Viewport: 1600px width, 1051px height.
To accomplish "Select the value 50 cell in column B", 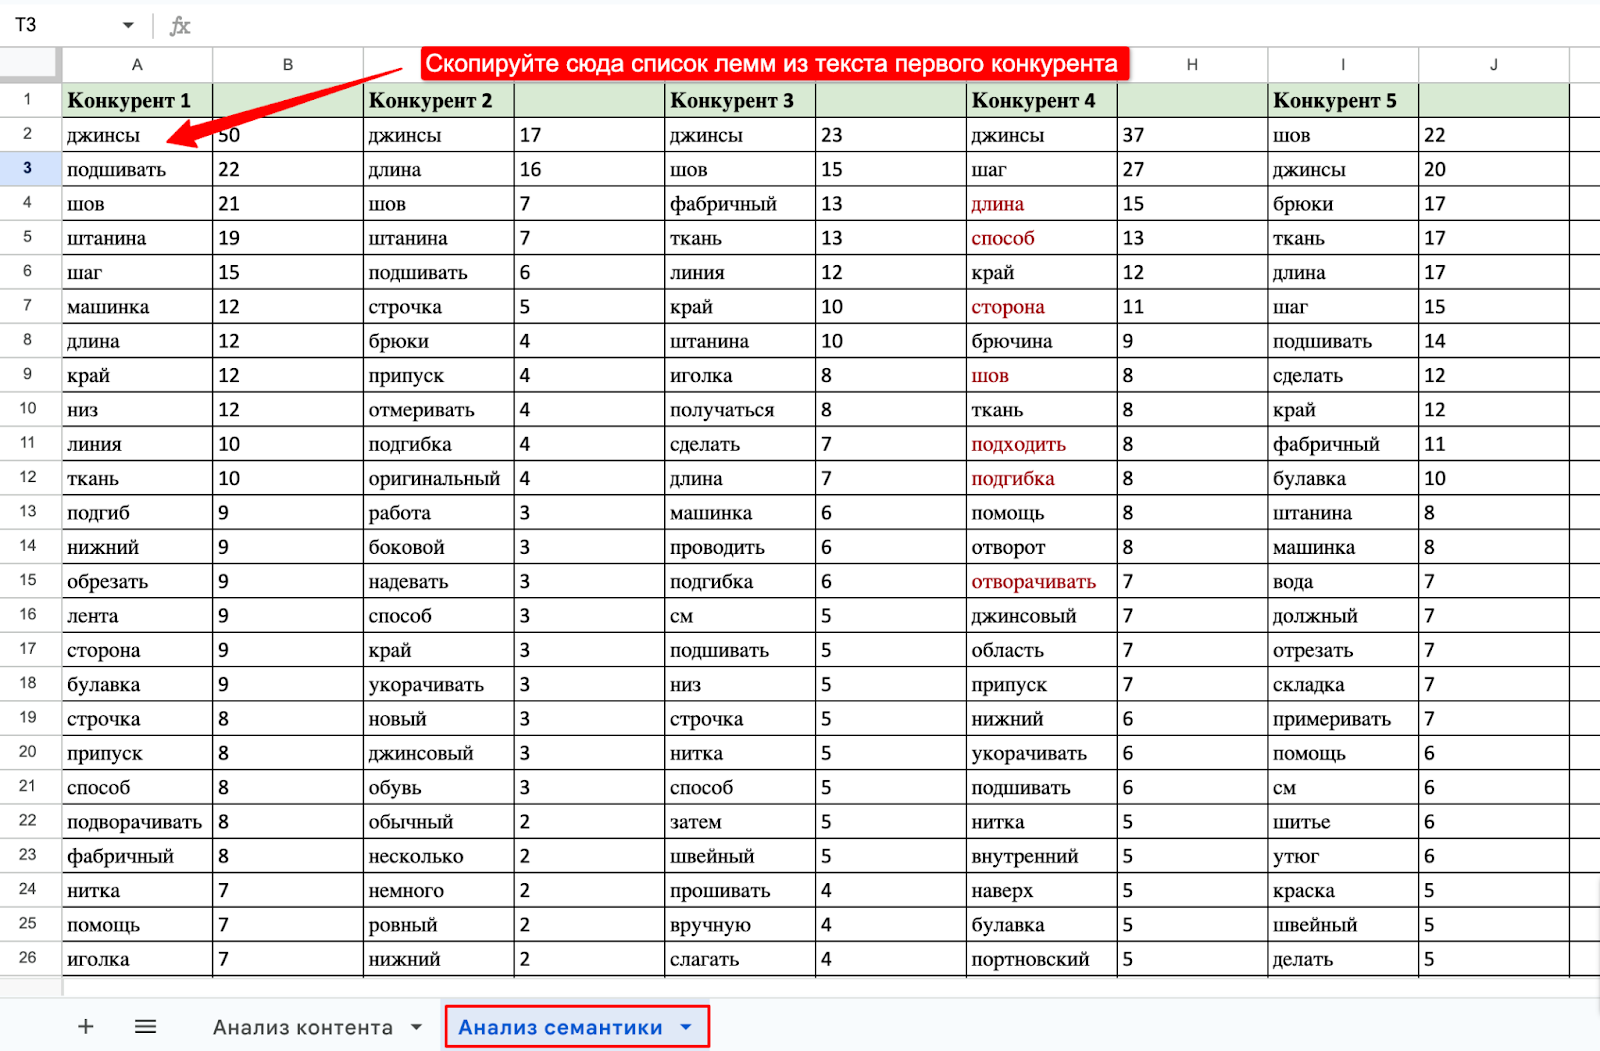I will 288,135.
